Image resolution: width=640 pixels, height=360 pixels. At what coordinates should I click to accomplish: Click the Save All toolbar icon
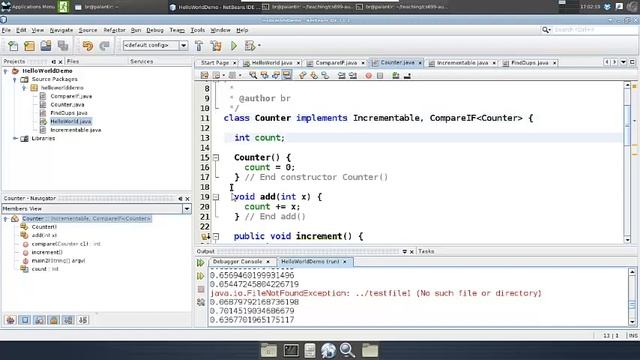click(62, 46)
